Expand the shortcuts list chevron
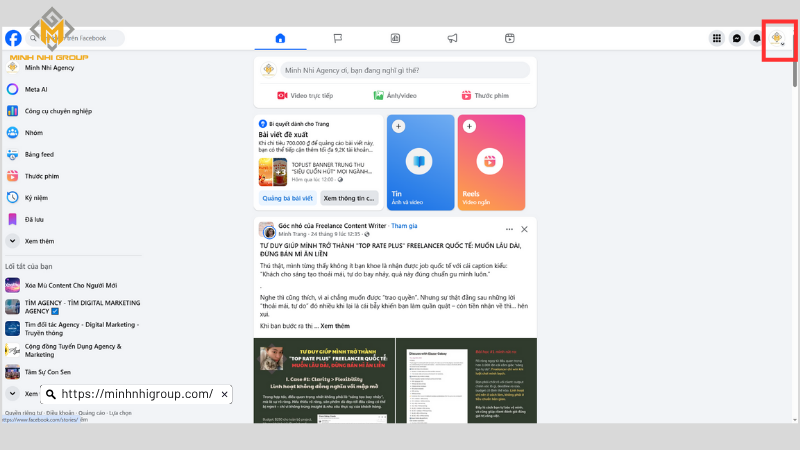 click(x=13, y=393)
